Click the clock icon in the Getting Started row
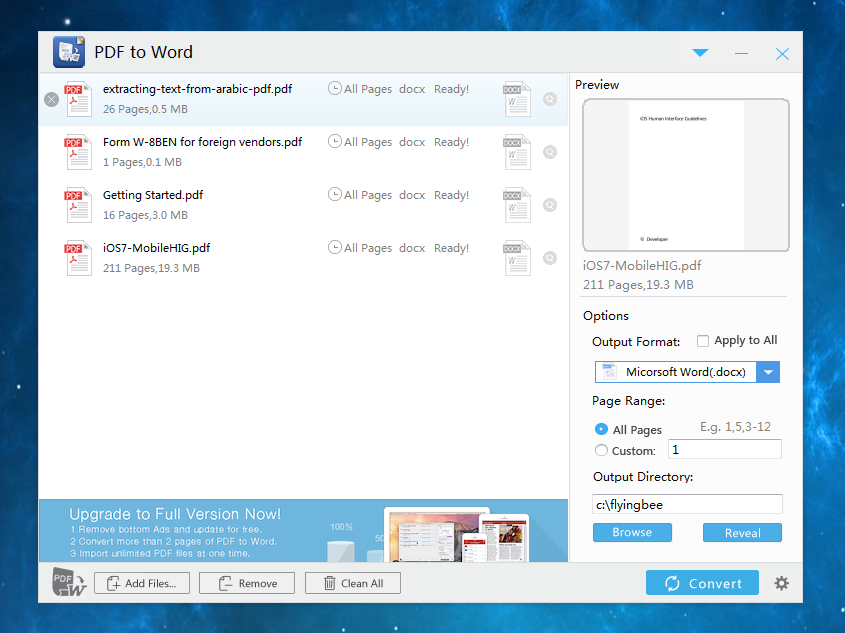 [x=335, y=194]
